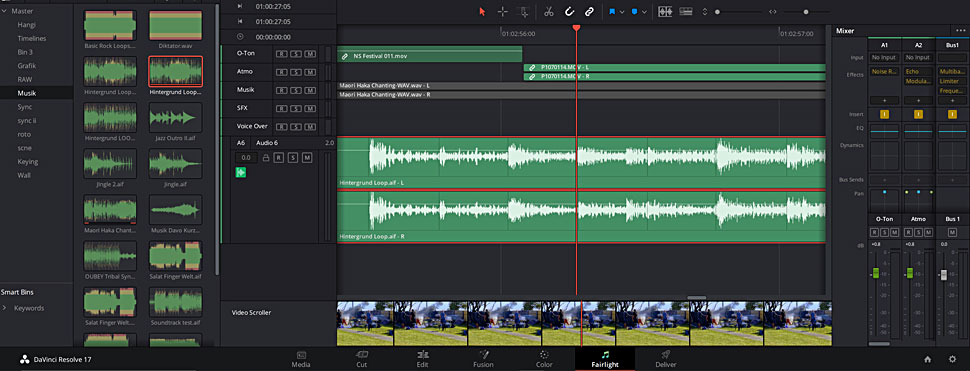Screen dimensions: 970x371
Task: Add an effect to Bus1 channel
Action: click(x=952, y=100)
